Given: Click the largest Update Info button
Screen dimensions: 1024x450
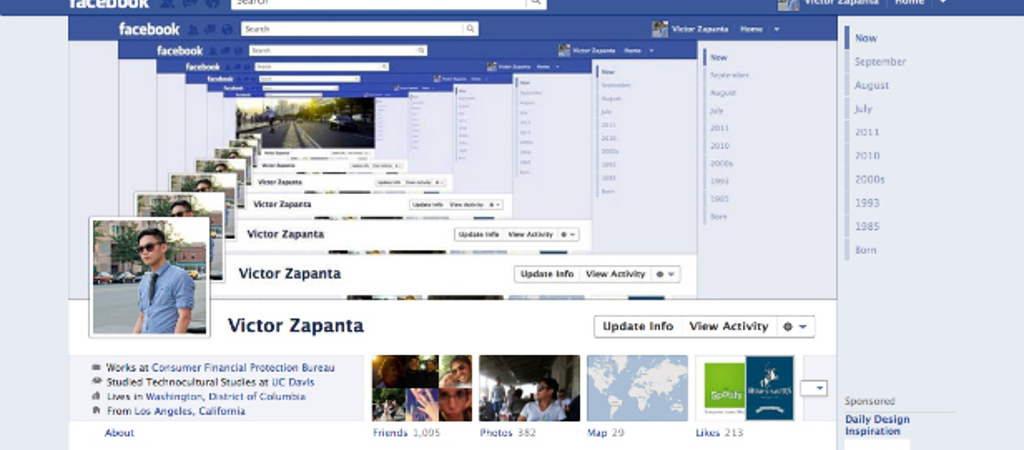Looking at the screenshot, I should [637, 327].
